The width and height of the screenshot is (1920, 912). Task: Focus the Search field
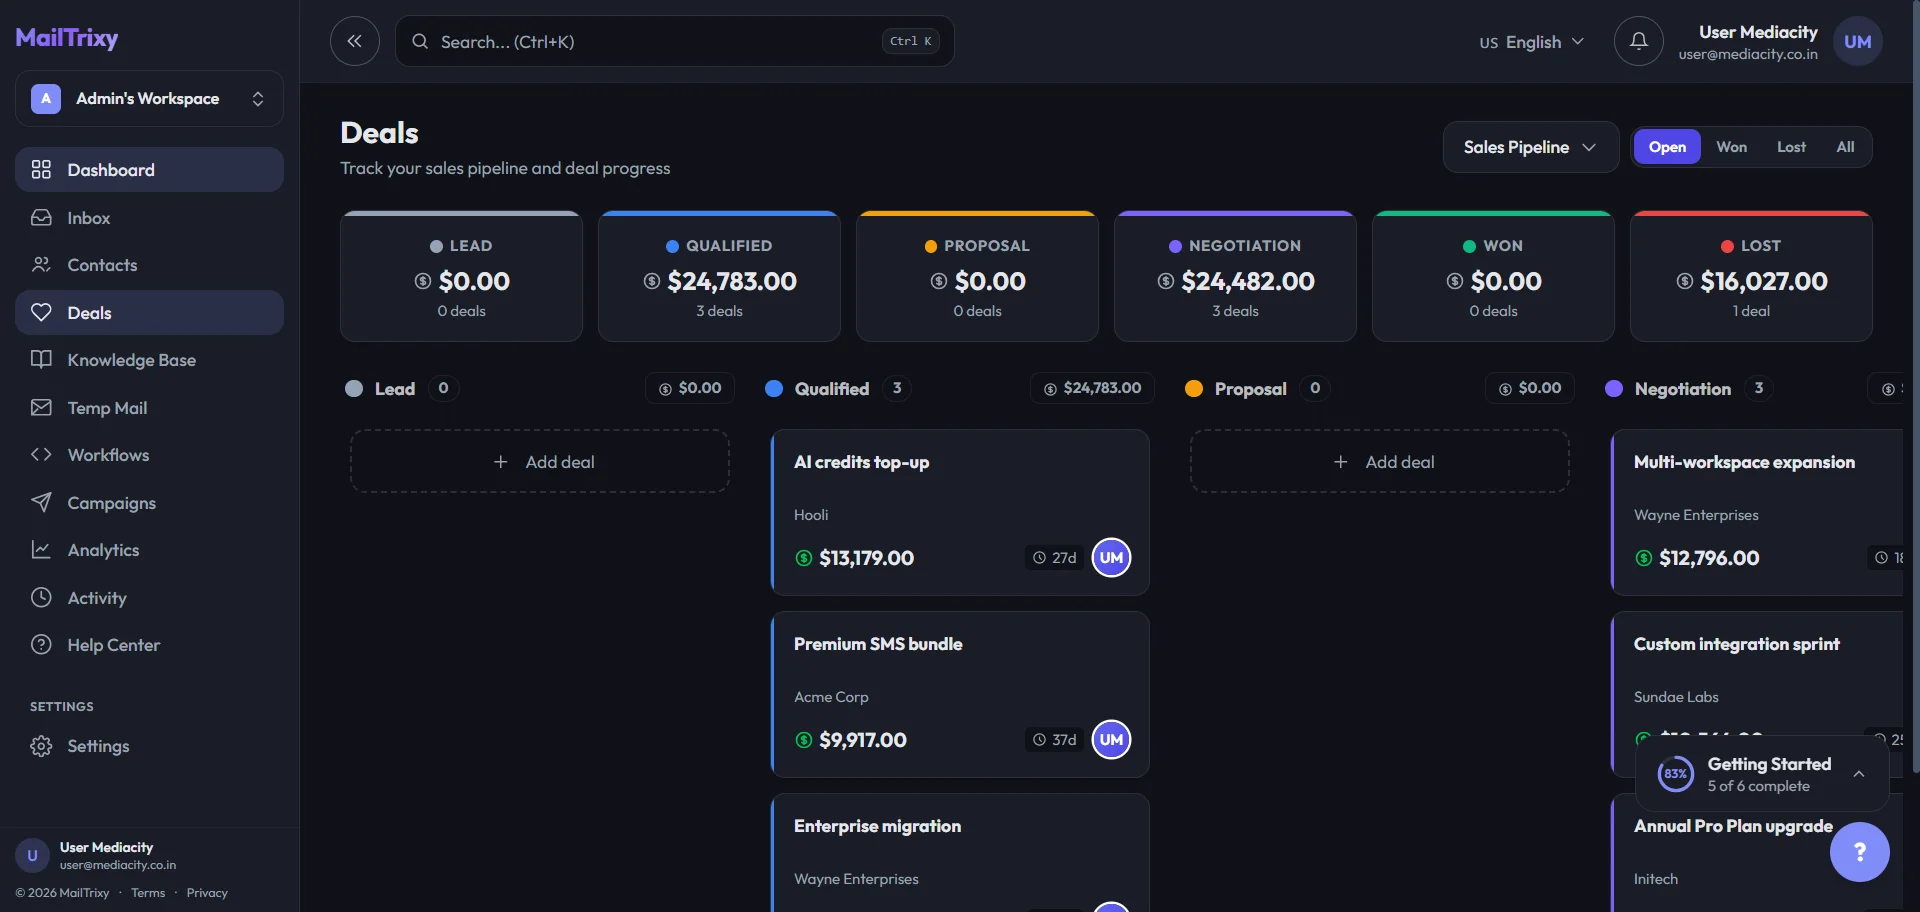coord(674,42)
